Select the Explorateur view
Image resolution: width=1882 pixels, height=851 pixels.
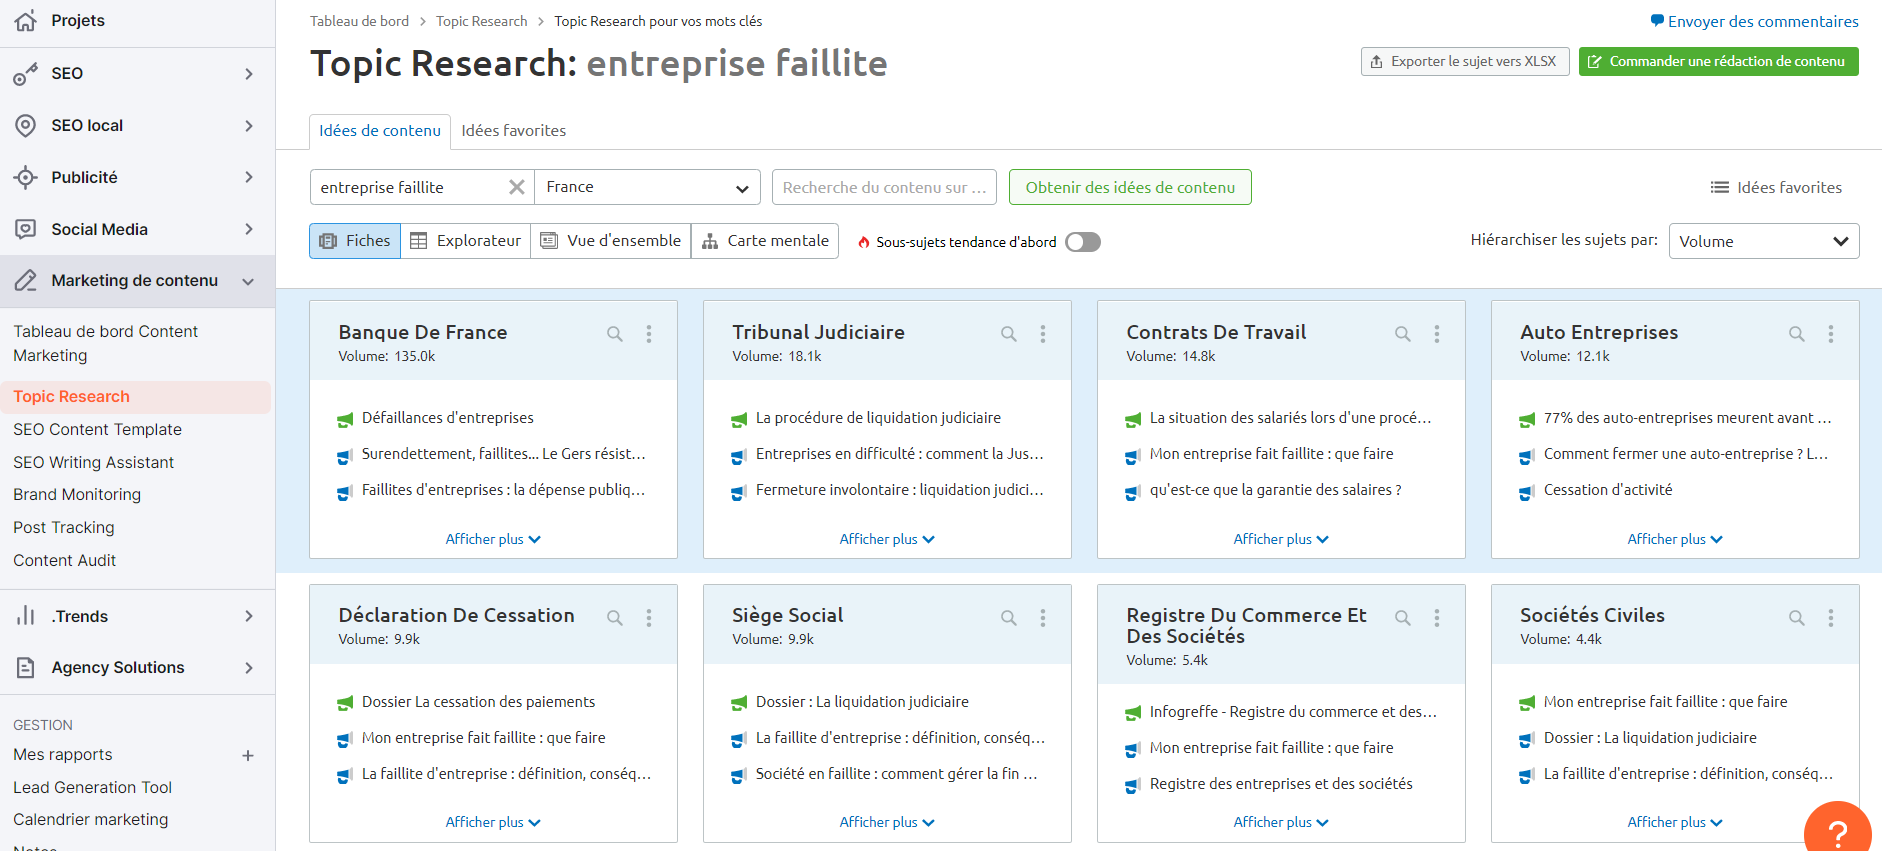coord(466,241)
